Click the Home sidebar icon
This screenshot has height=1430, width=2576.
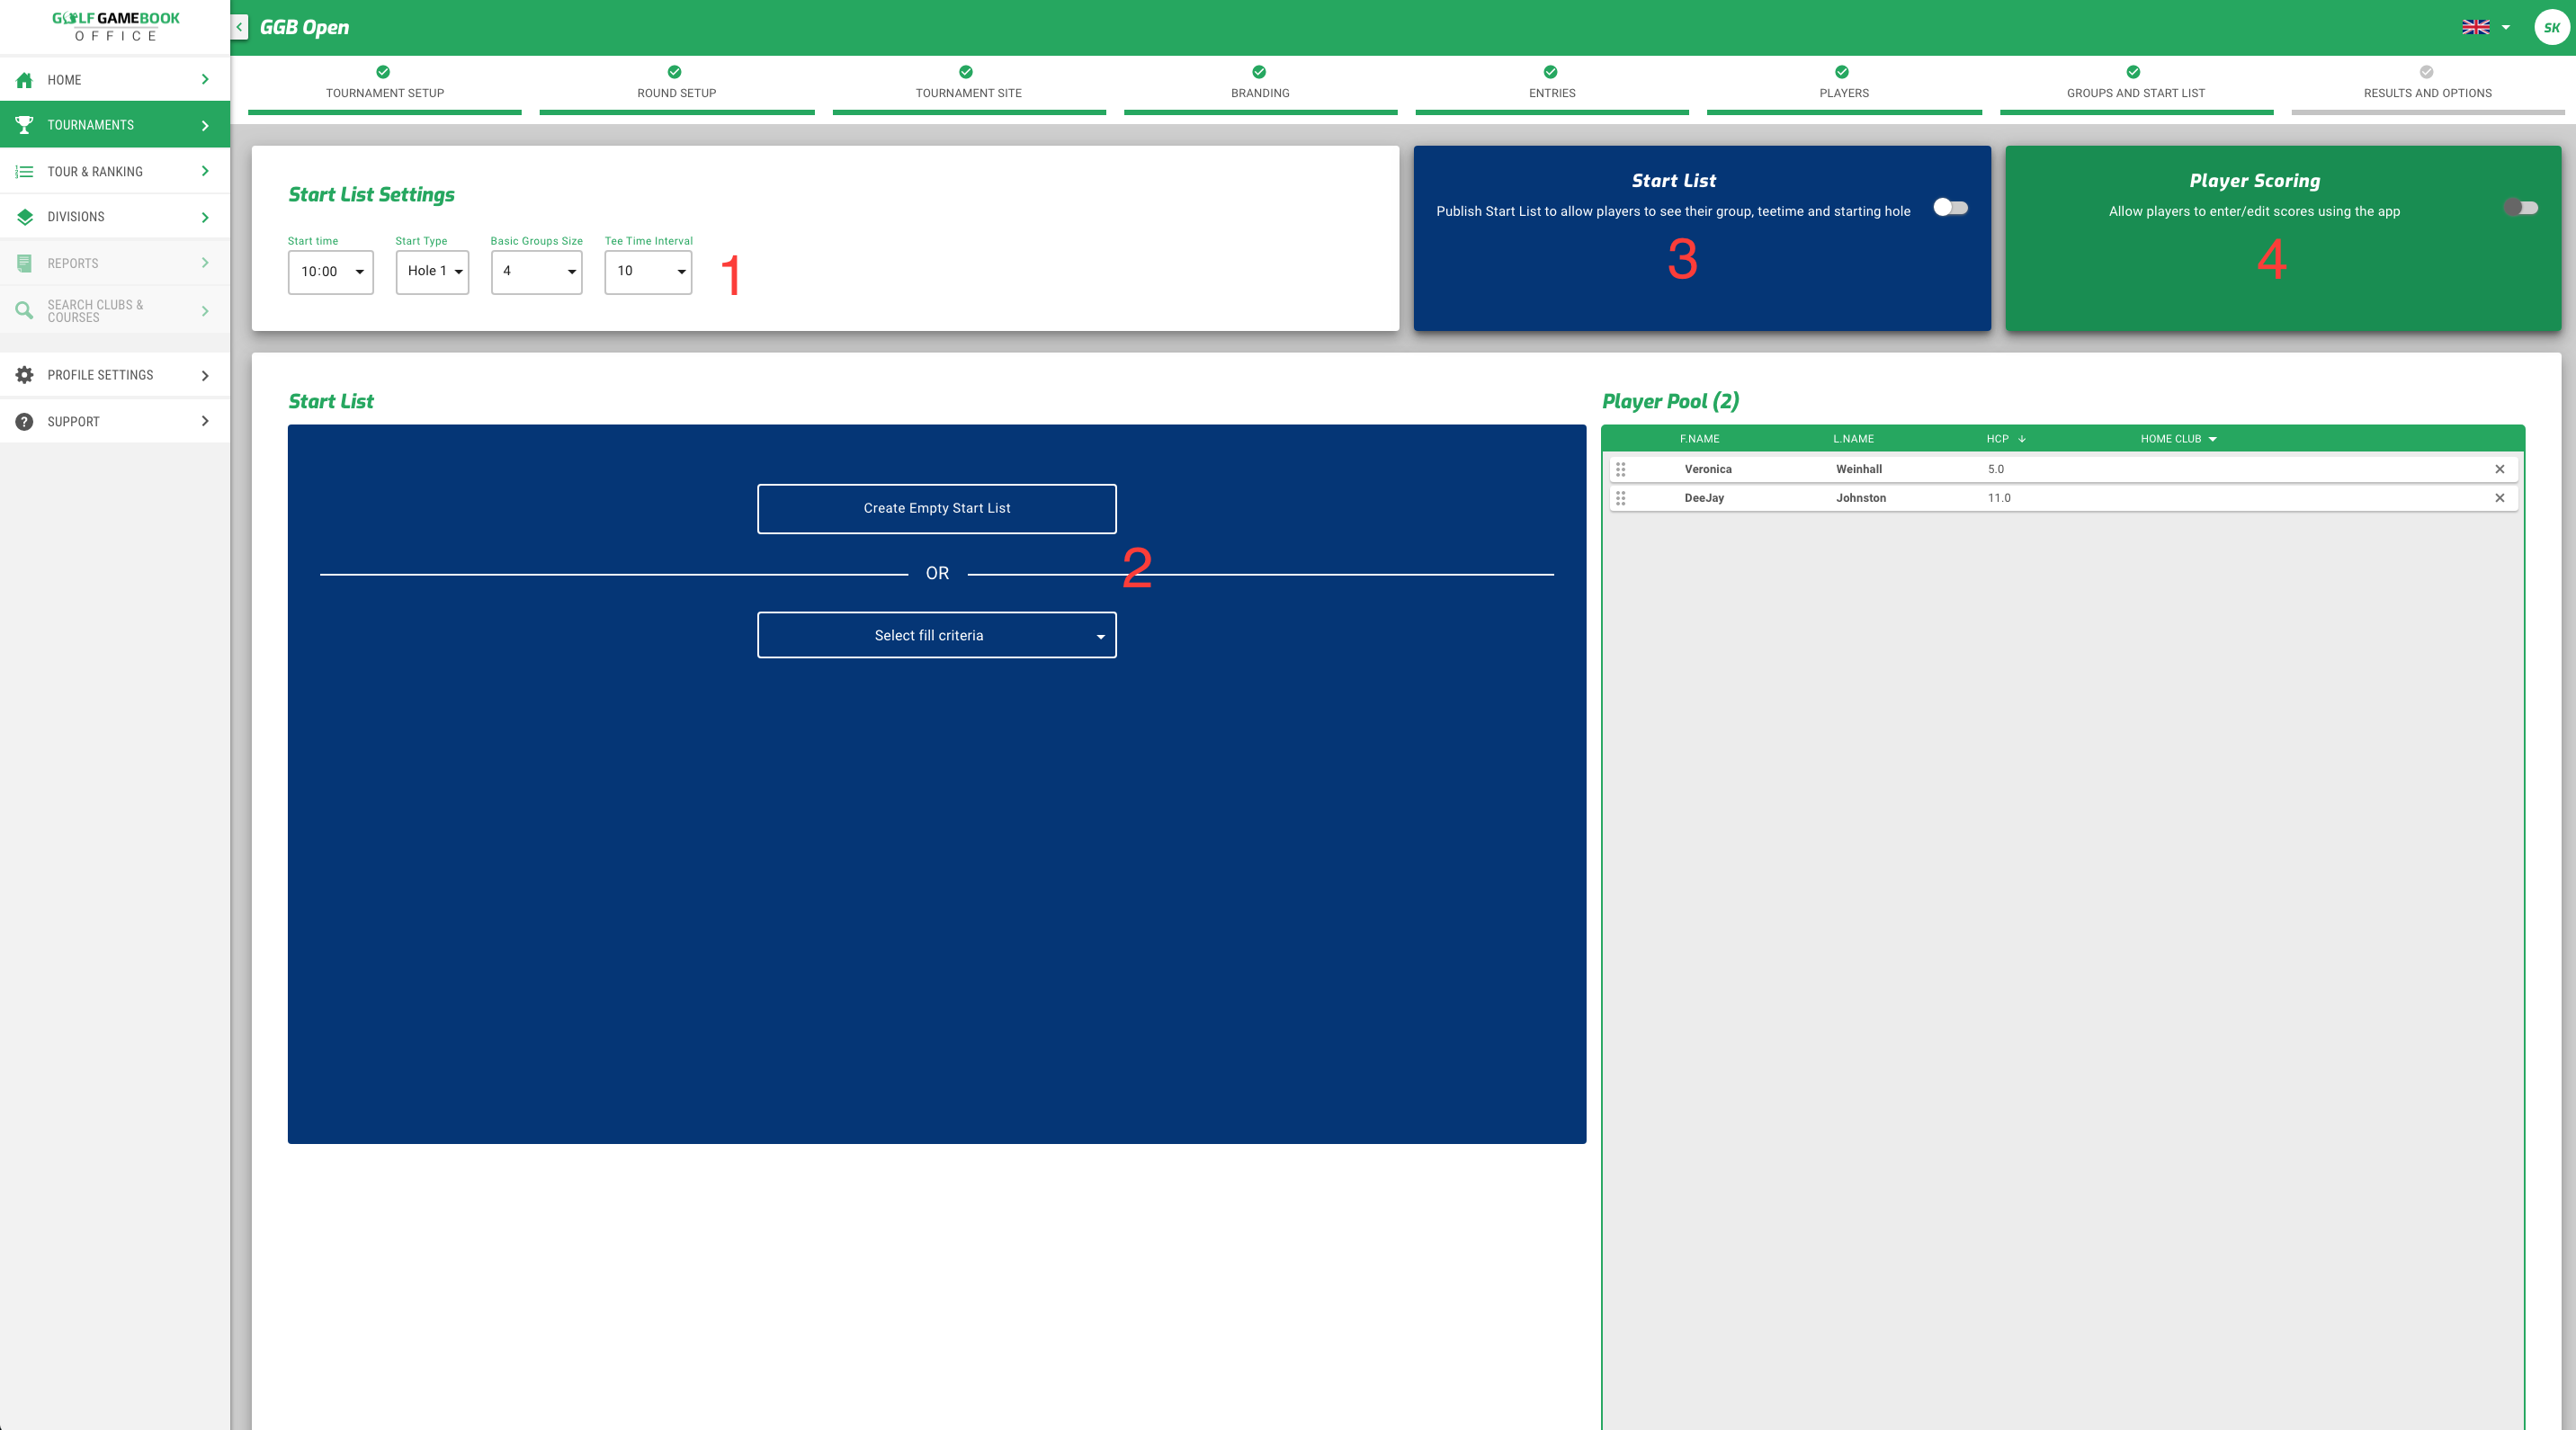[24, 79]
